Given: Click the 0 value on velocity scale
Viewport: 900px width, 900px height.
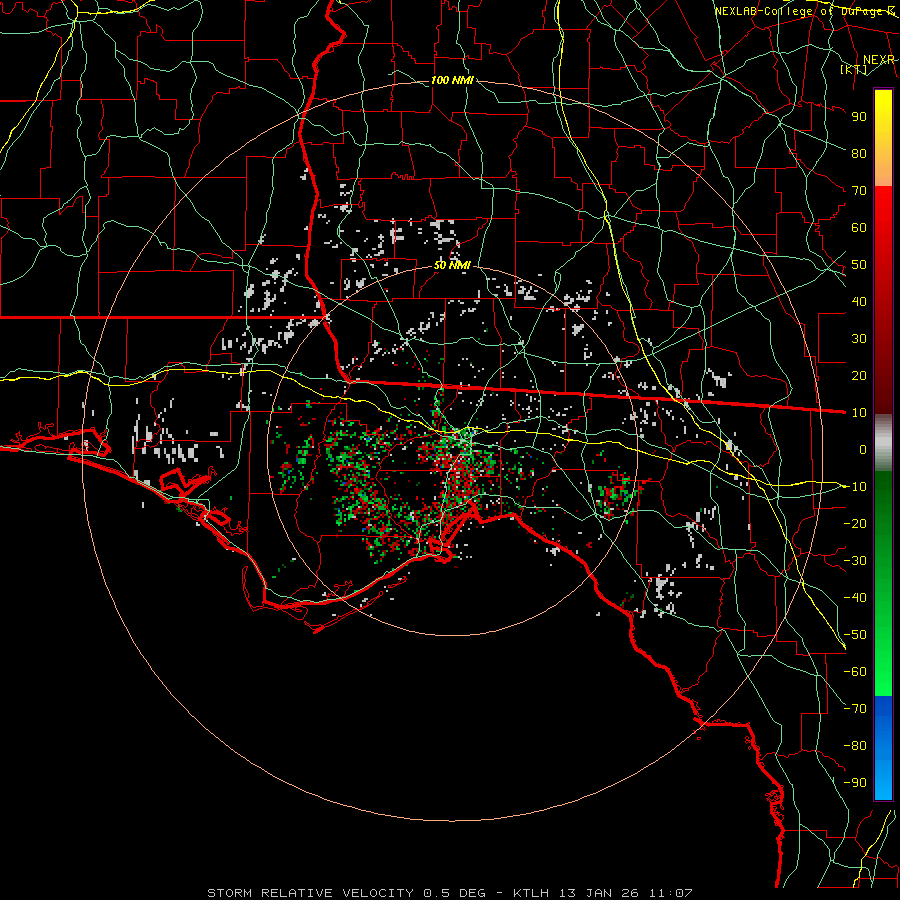Looking at the screenshot, I should tap(863, 449).
